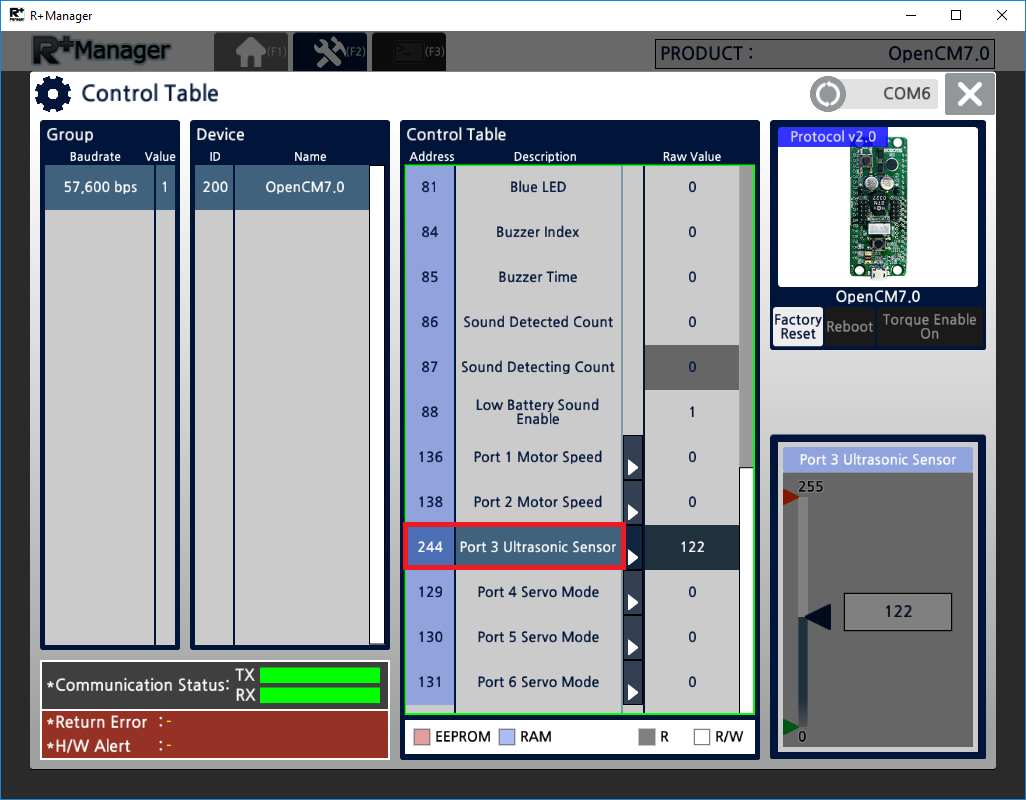1026x800 pixels.
Task: Click the ultrasonic sensor slider handle
Action: [x=818, y=617]
